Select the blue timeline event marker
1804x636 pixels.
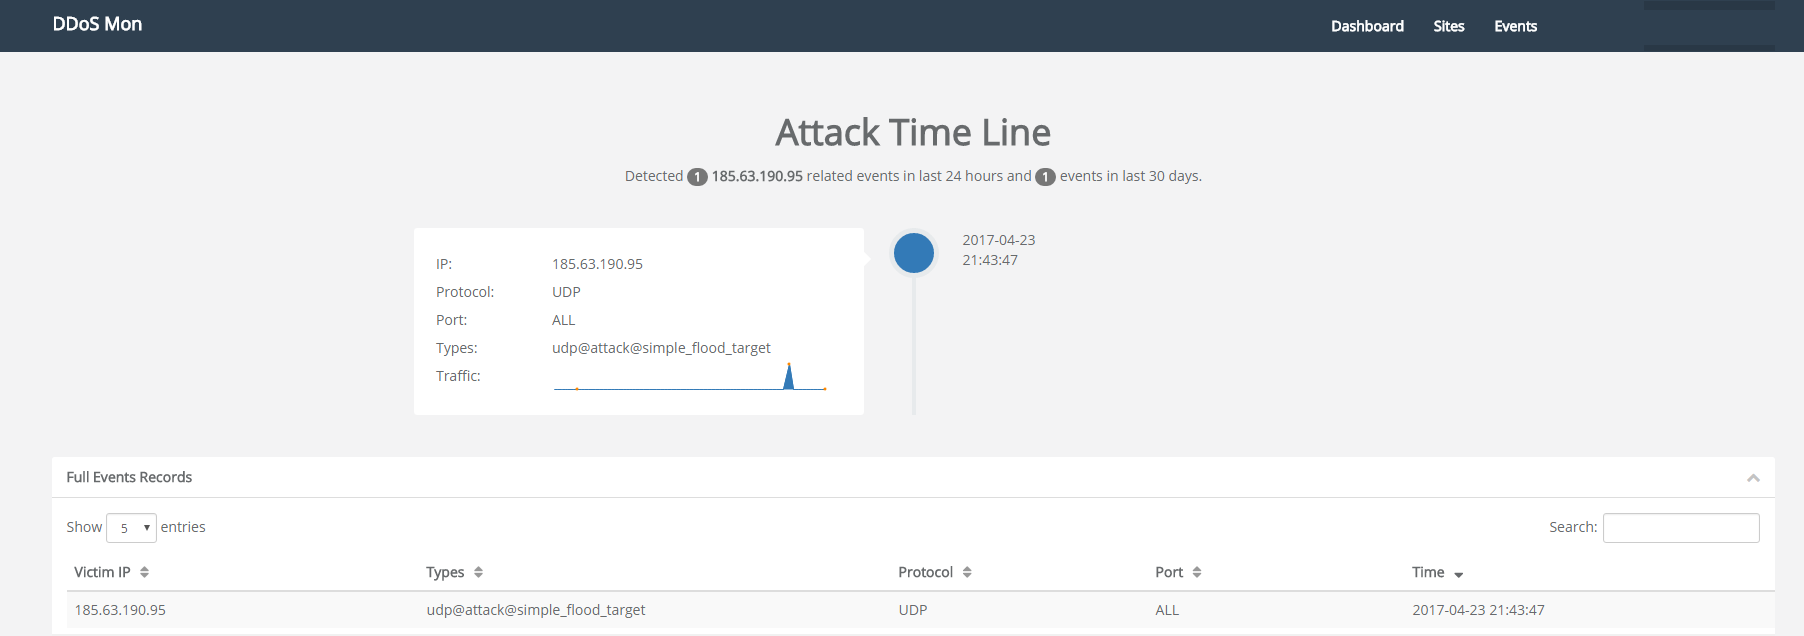[x=913, y=253]
